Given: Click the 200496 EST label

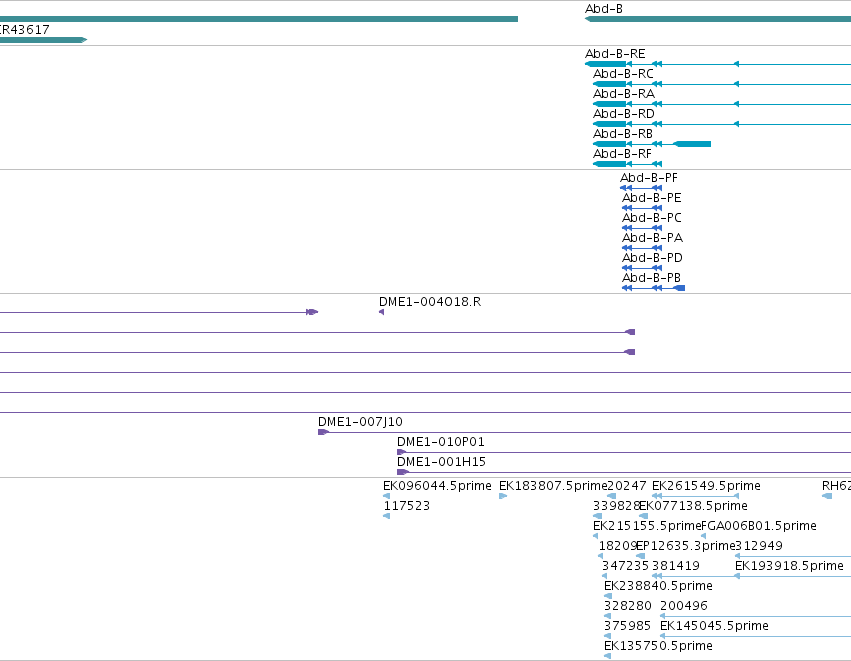Looking at the screenshot, I should (x=684, y=606).
